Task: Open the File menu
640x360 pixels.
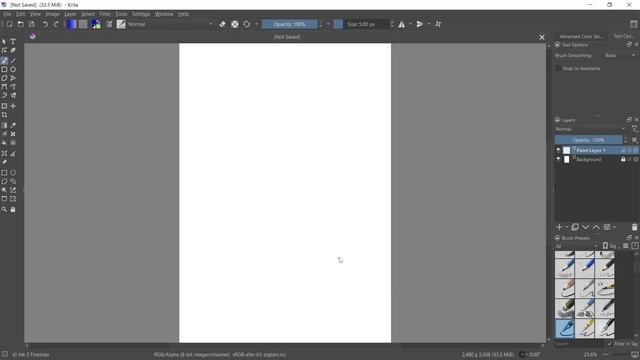Action: coord(7,14)
